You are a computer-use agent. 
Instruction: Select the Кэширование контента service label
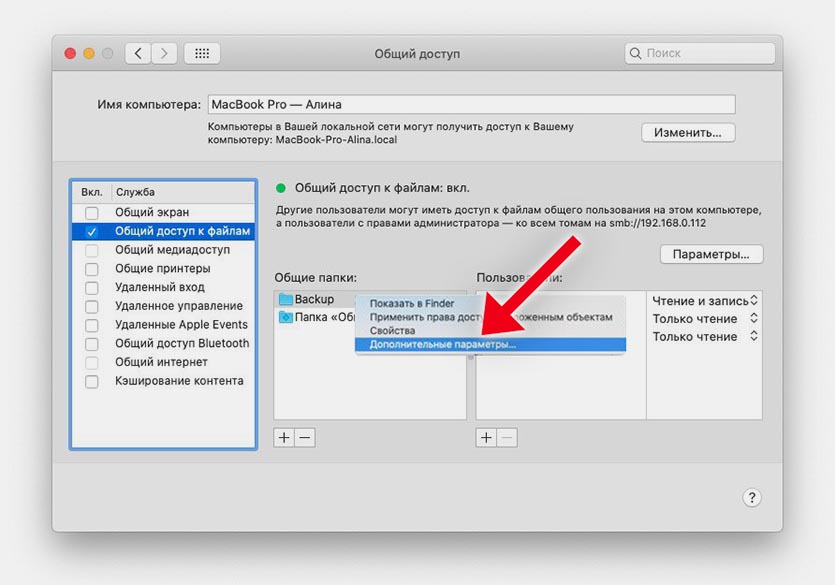coord(179,381)
